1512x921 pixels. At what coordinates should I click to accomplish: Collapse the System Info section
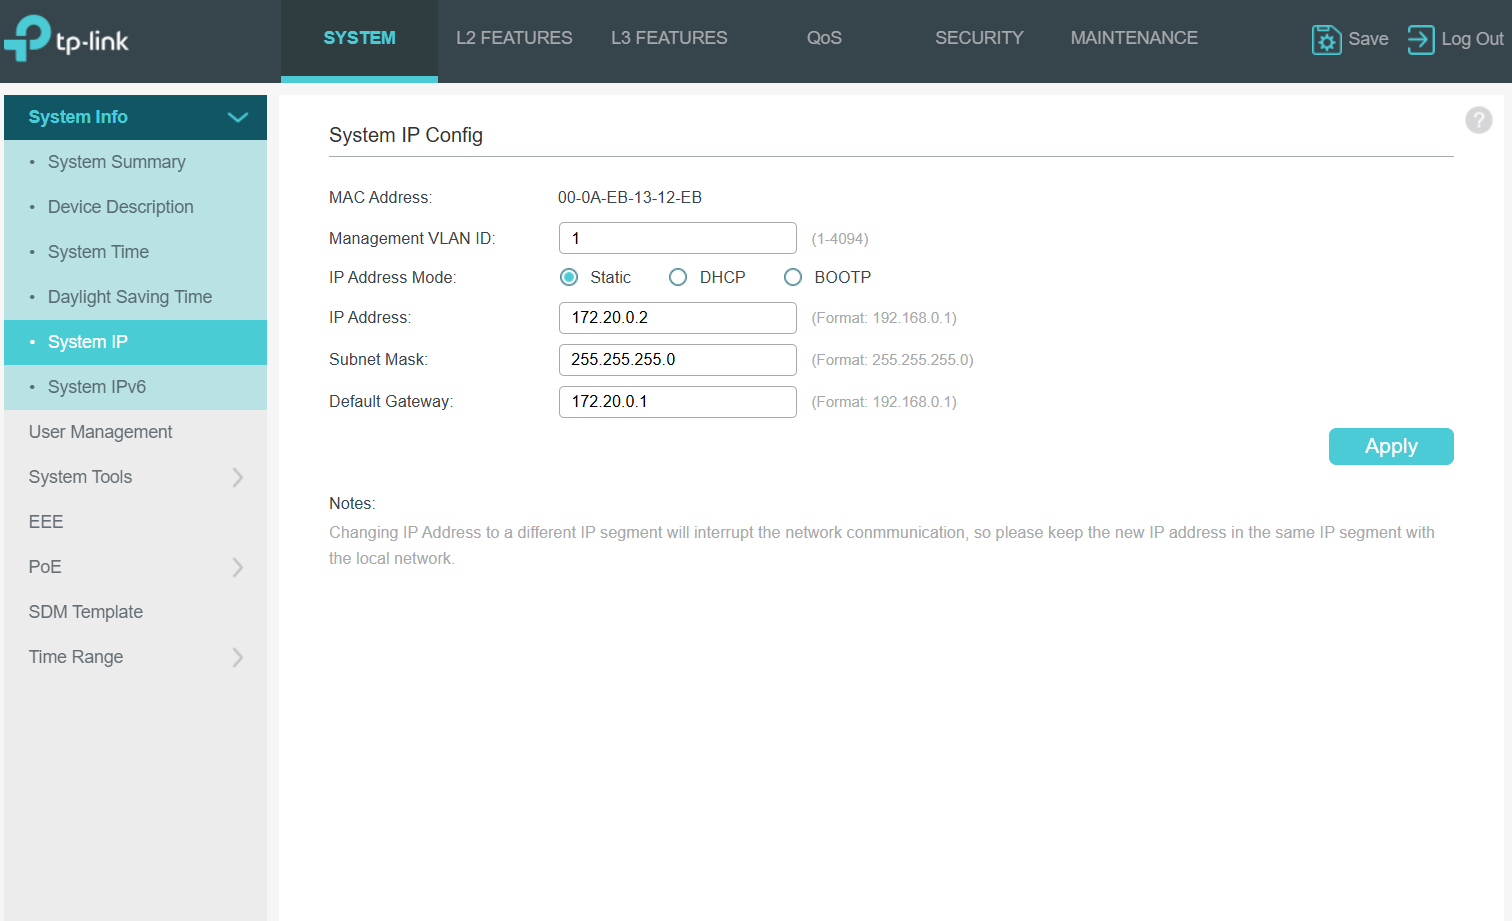tap(237, 117)
